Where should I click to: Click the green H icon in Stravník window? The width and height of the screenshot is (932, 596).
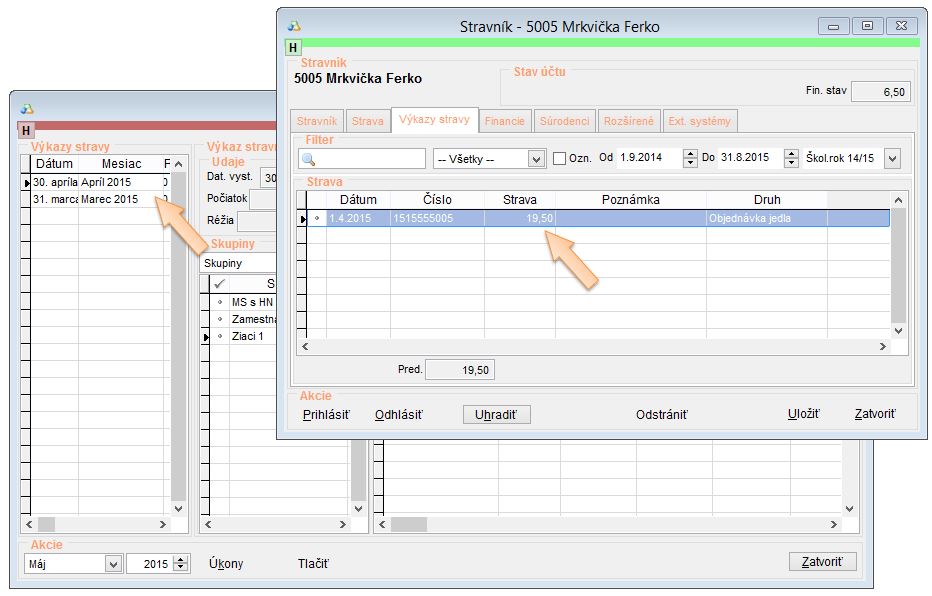(x=293, y=47)
